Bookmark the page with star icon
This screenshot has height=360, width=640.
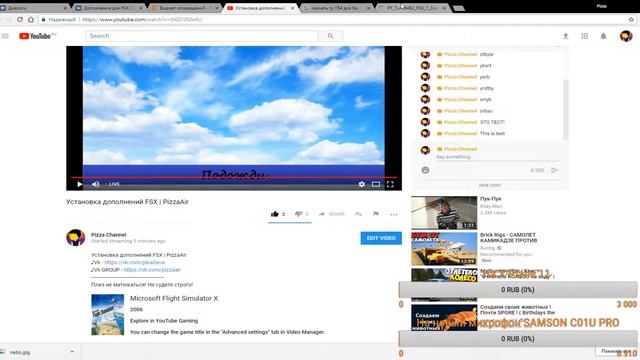pyautogui.click(x=631, y=20)
